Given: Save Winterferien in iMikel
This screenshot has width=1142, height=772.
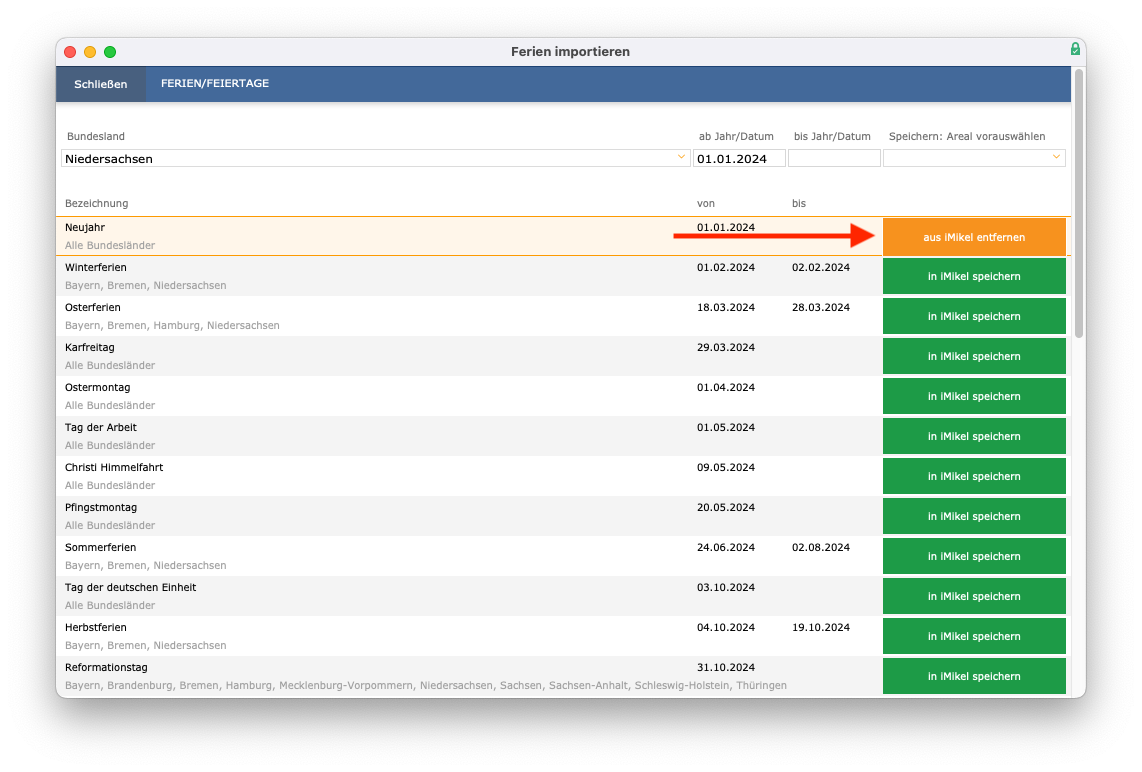Looking at the screenshot, I should (974, 276).
